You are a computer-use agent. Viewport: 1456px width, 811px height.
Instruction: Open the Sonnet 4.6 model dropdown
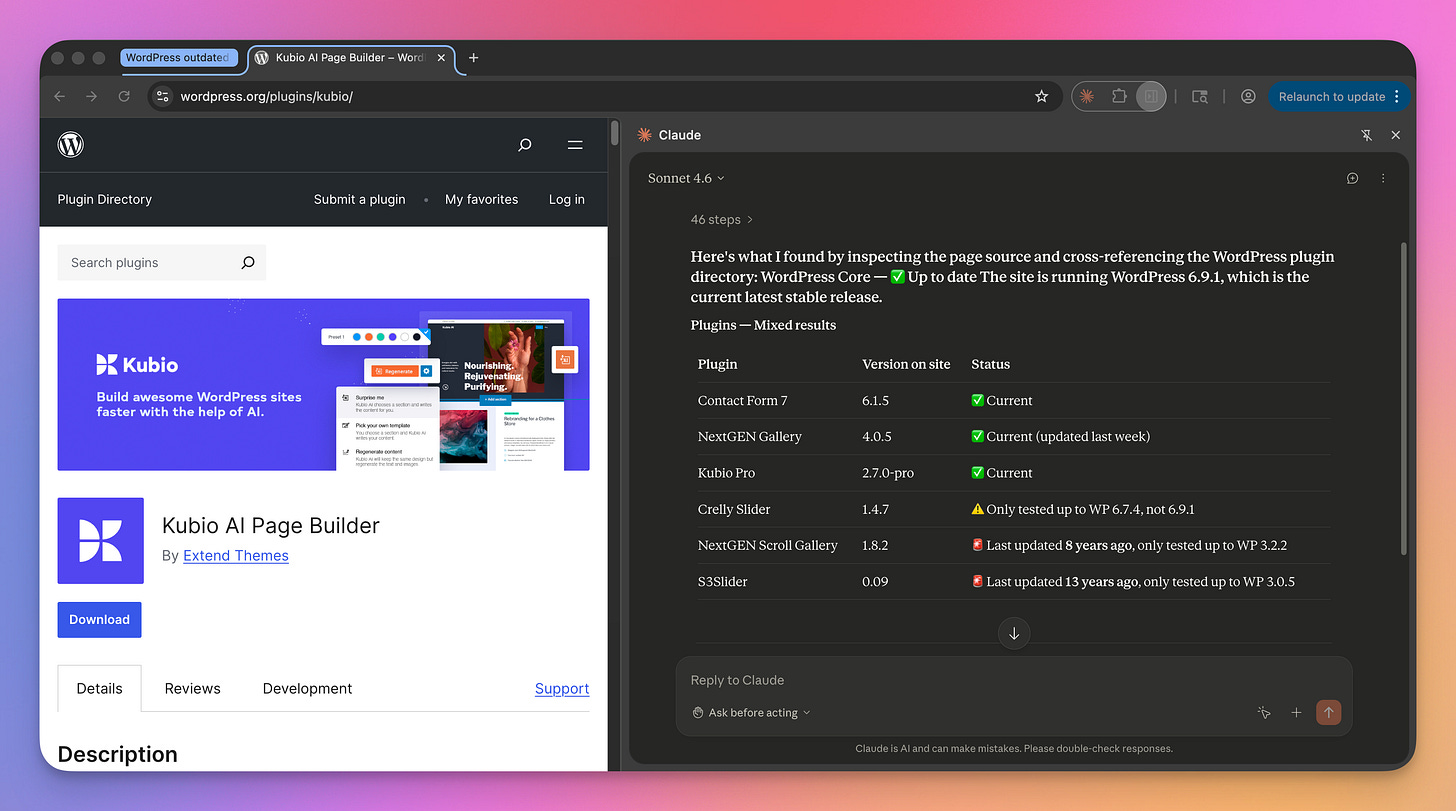tap(686, 178)
